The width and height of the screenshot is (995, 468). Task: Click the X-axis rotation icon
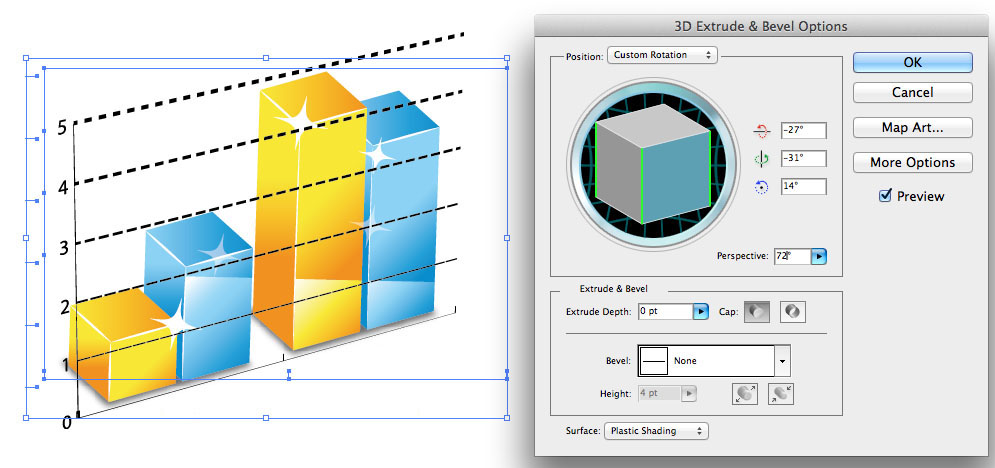[762, 131]
